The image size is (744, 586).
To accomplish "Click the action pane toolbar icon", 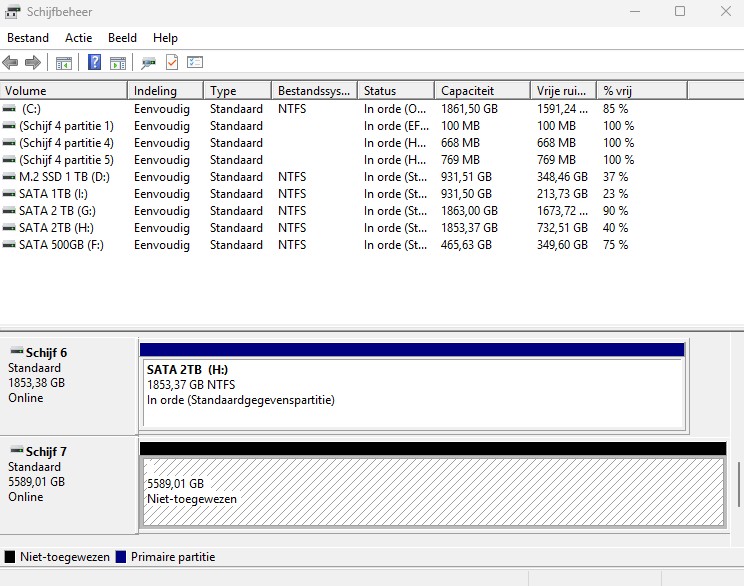I will coord(118,63).
